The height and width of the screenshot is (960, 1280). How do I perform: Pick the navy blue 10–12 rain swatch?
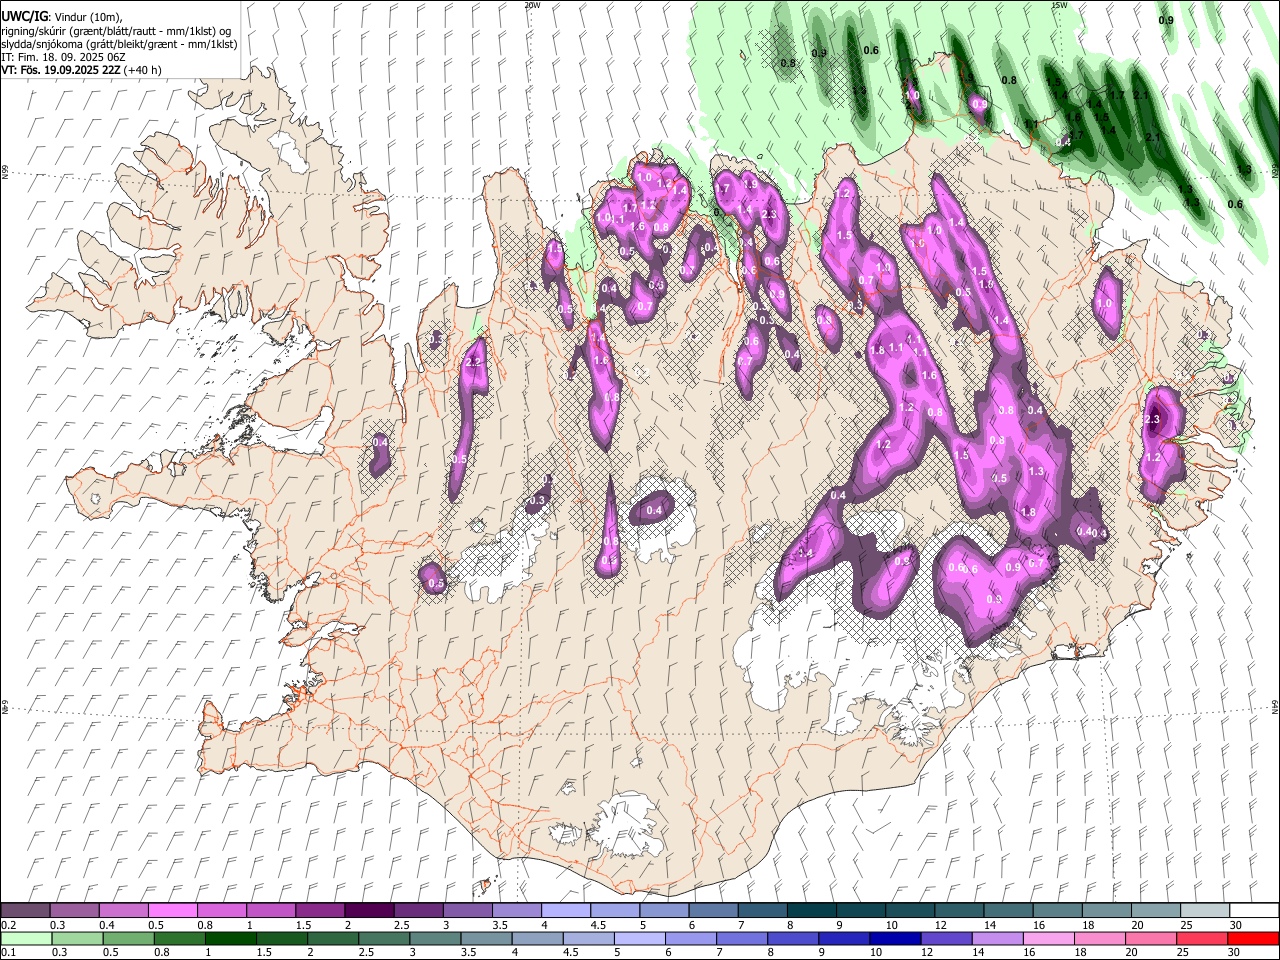[x=895, y=938]
